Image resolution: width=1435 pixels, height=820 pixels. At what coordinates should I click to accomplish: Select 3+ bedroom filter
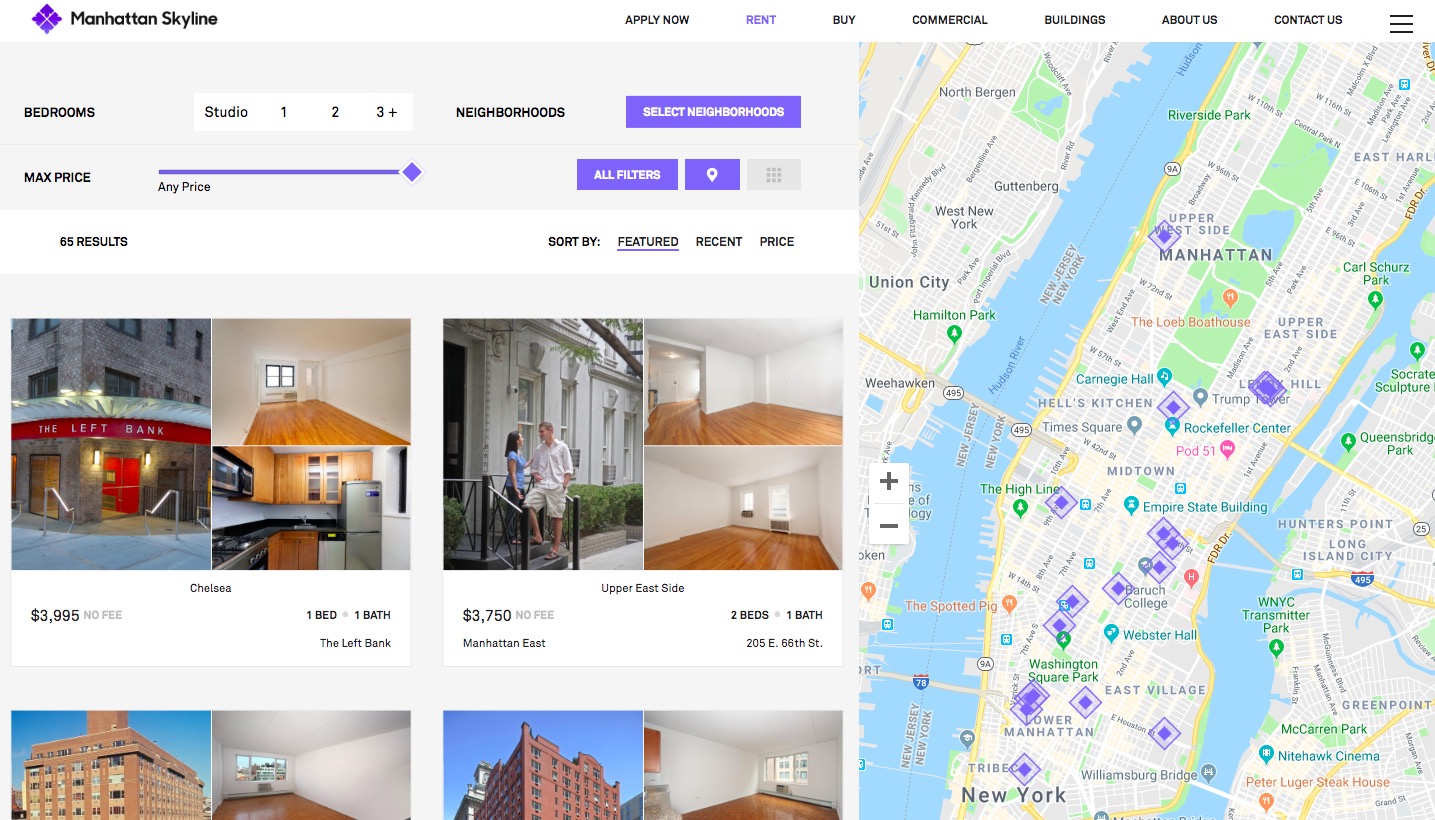386,112
